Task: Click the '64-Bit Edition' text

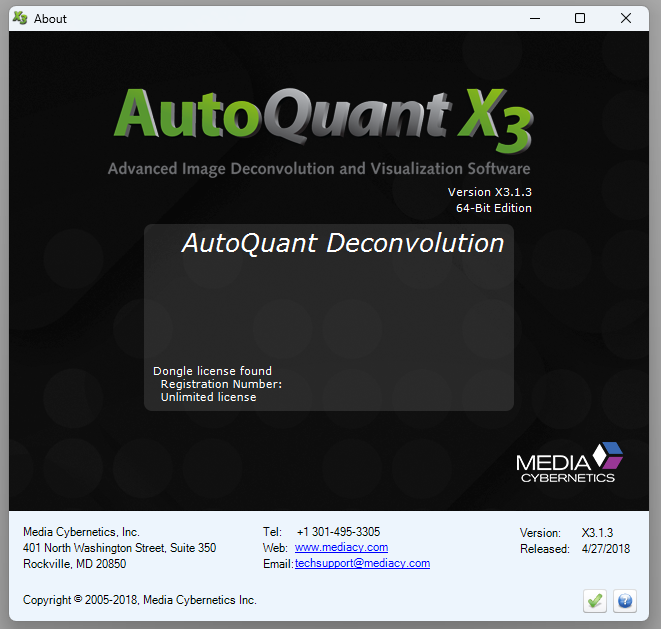Action: 494,208
